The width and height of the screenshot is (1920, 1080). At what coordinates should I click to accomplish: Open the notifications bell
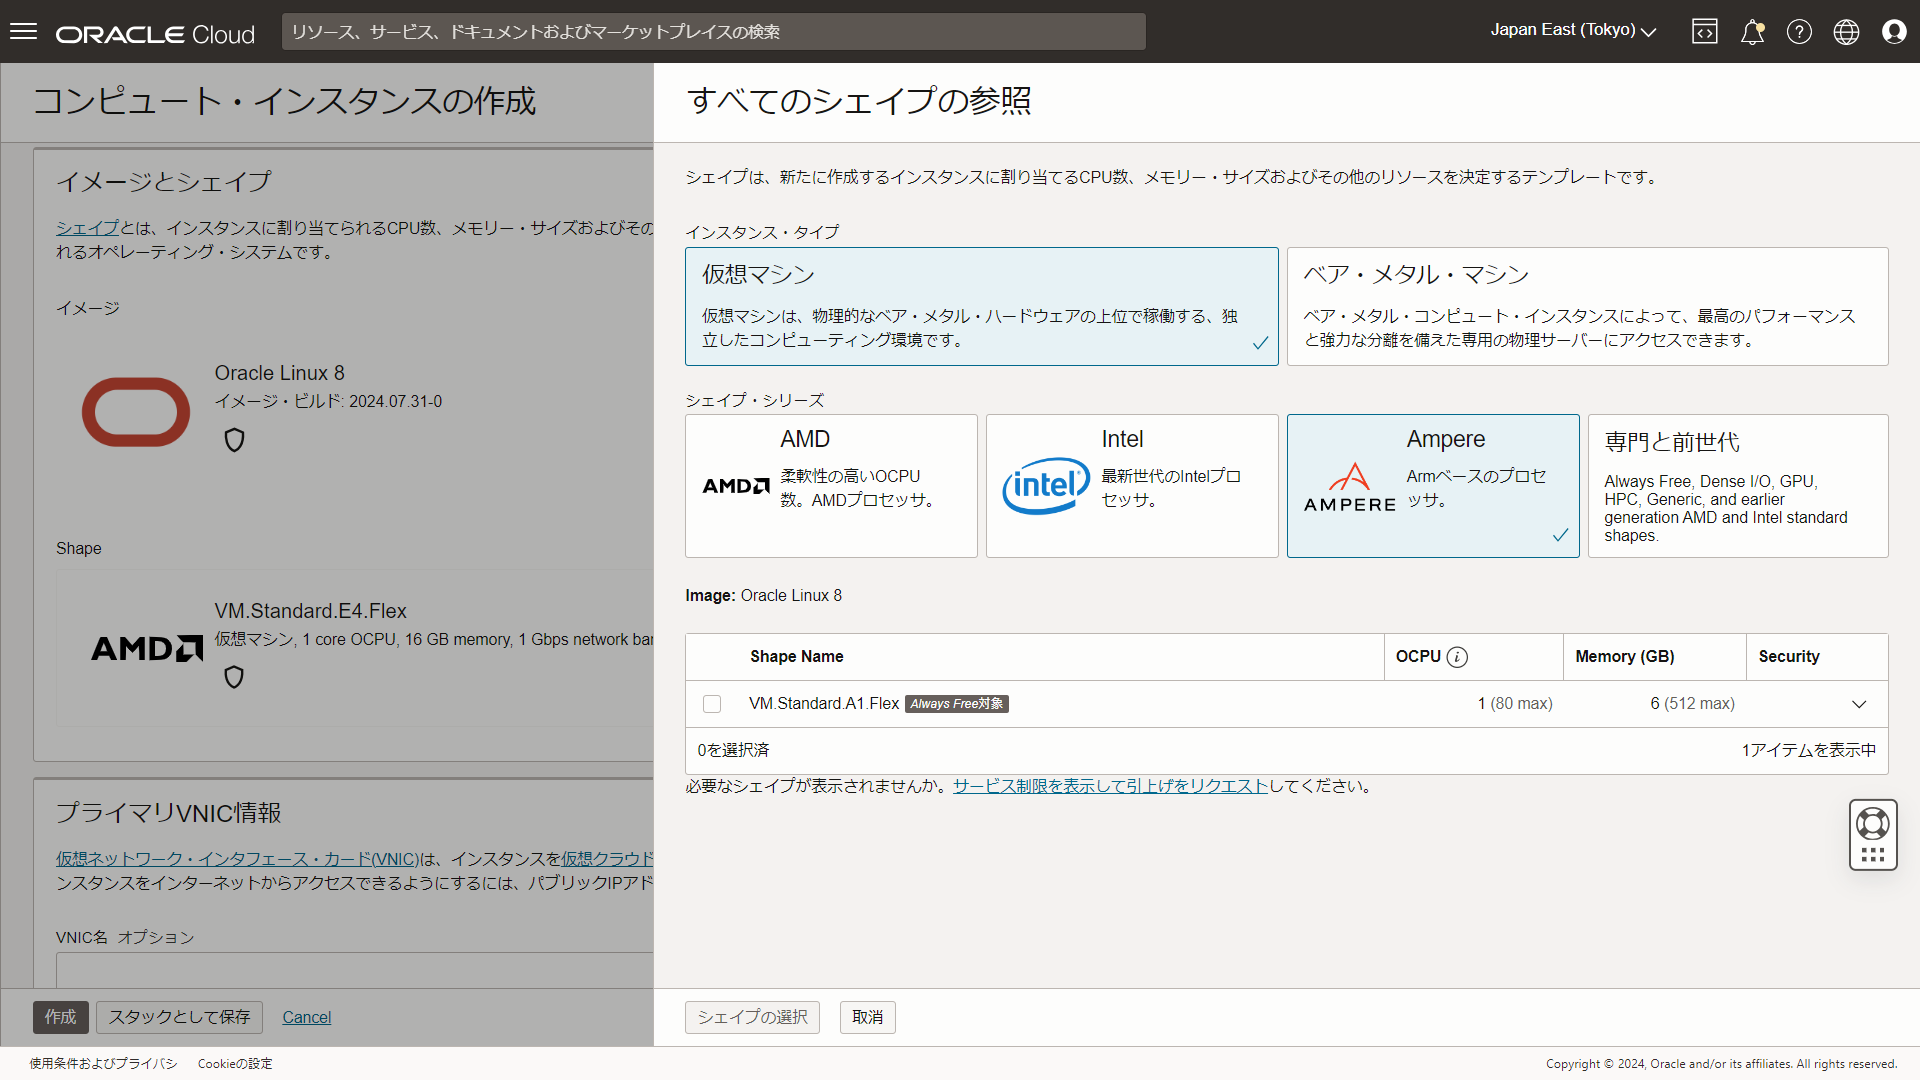(1752, 31)
